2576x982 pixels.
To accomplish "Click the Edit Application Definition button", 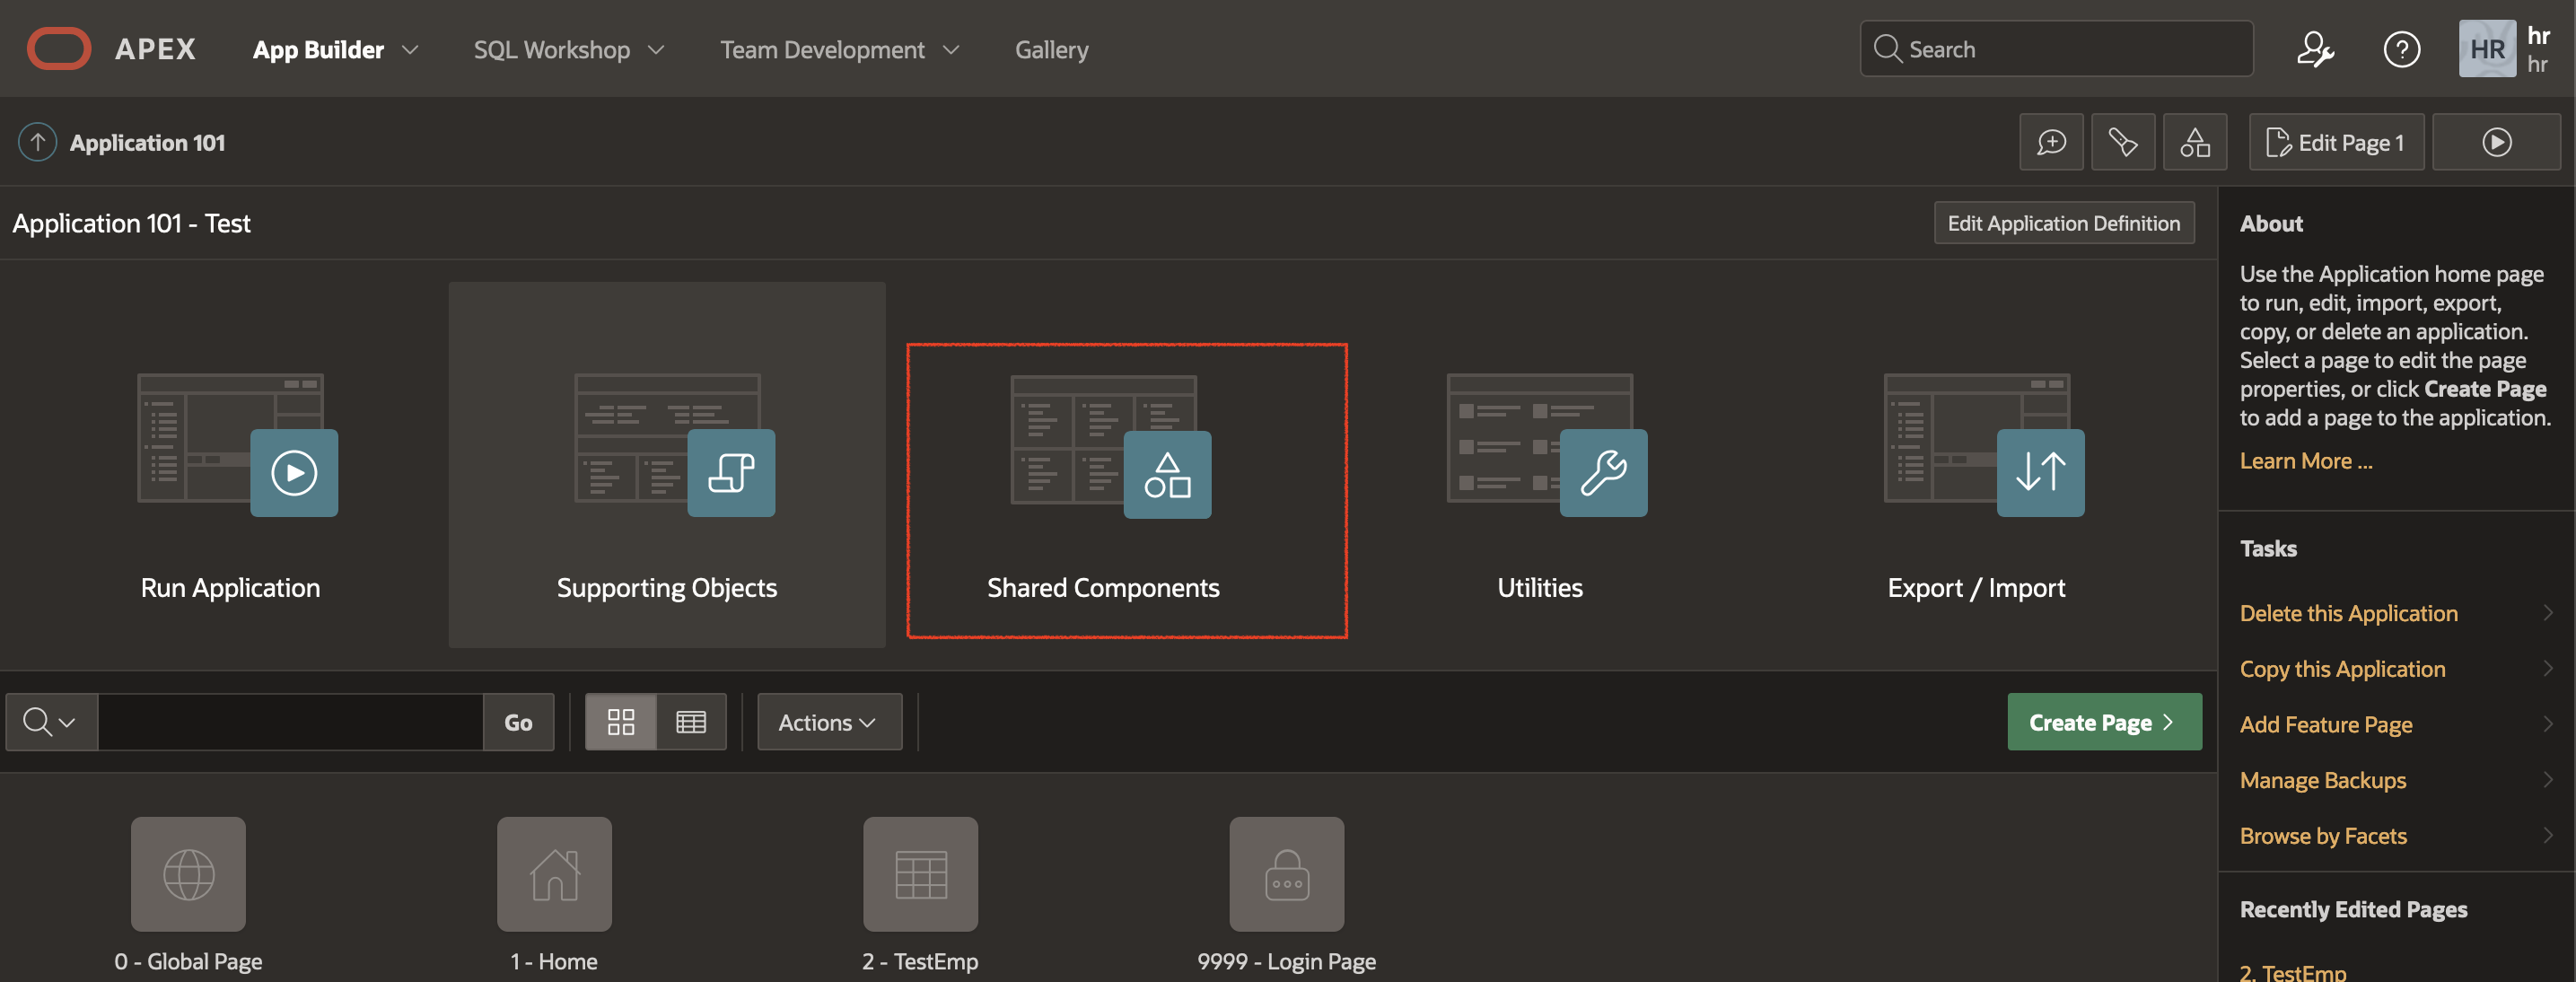I will coord(2063,222).
